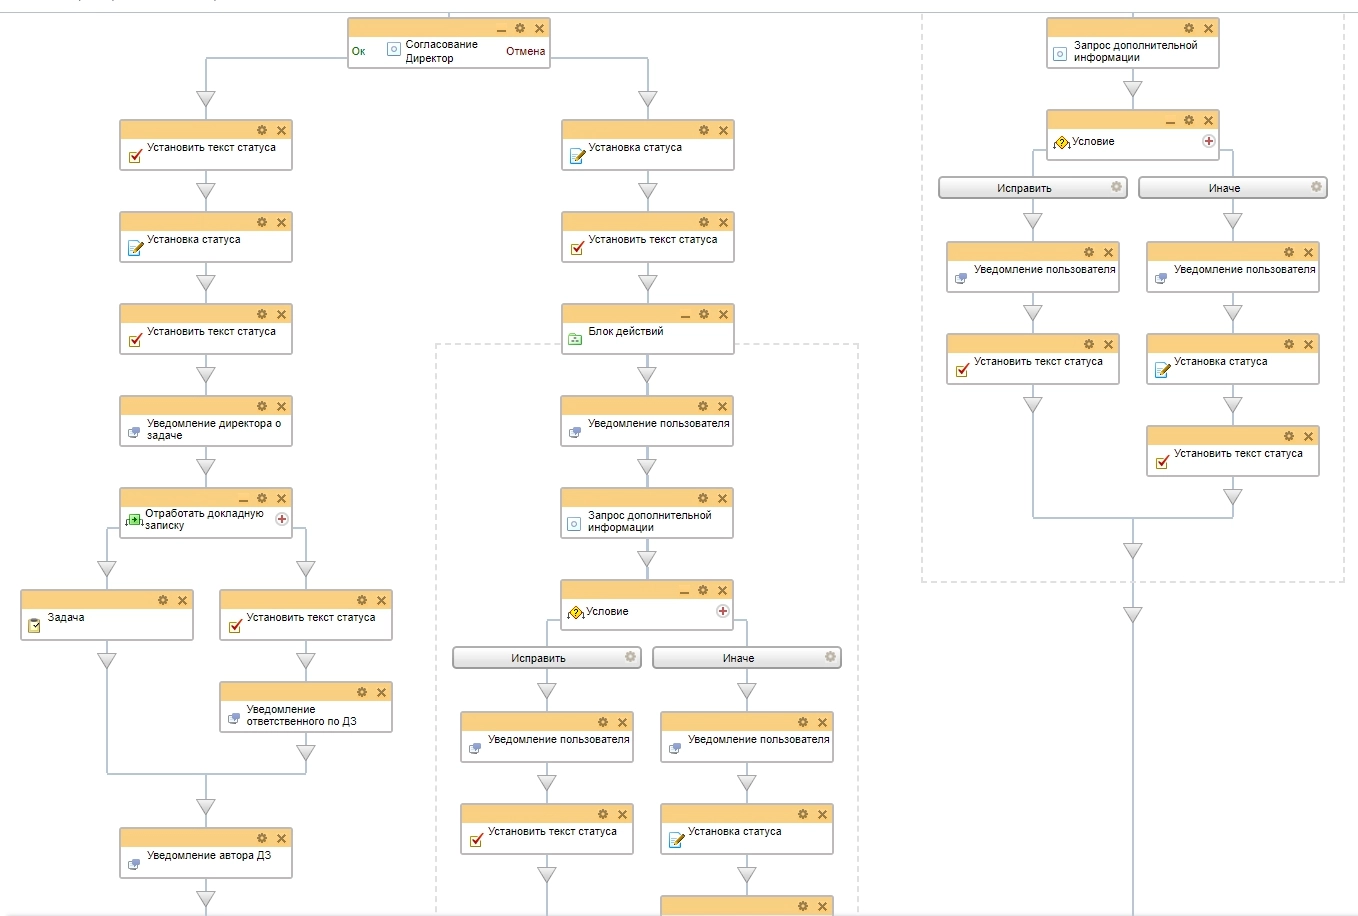The height and width of the screenshot is (916, 1358).
Task: Delete the Уведомление директора о задаче node
Action: (282, 407)
